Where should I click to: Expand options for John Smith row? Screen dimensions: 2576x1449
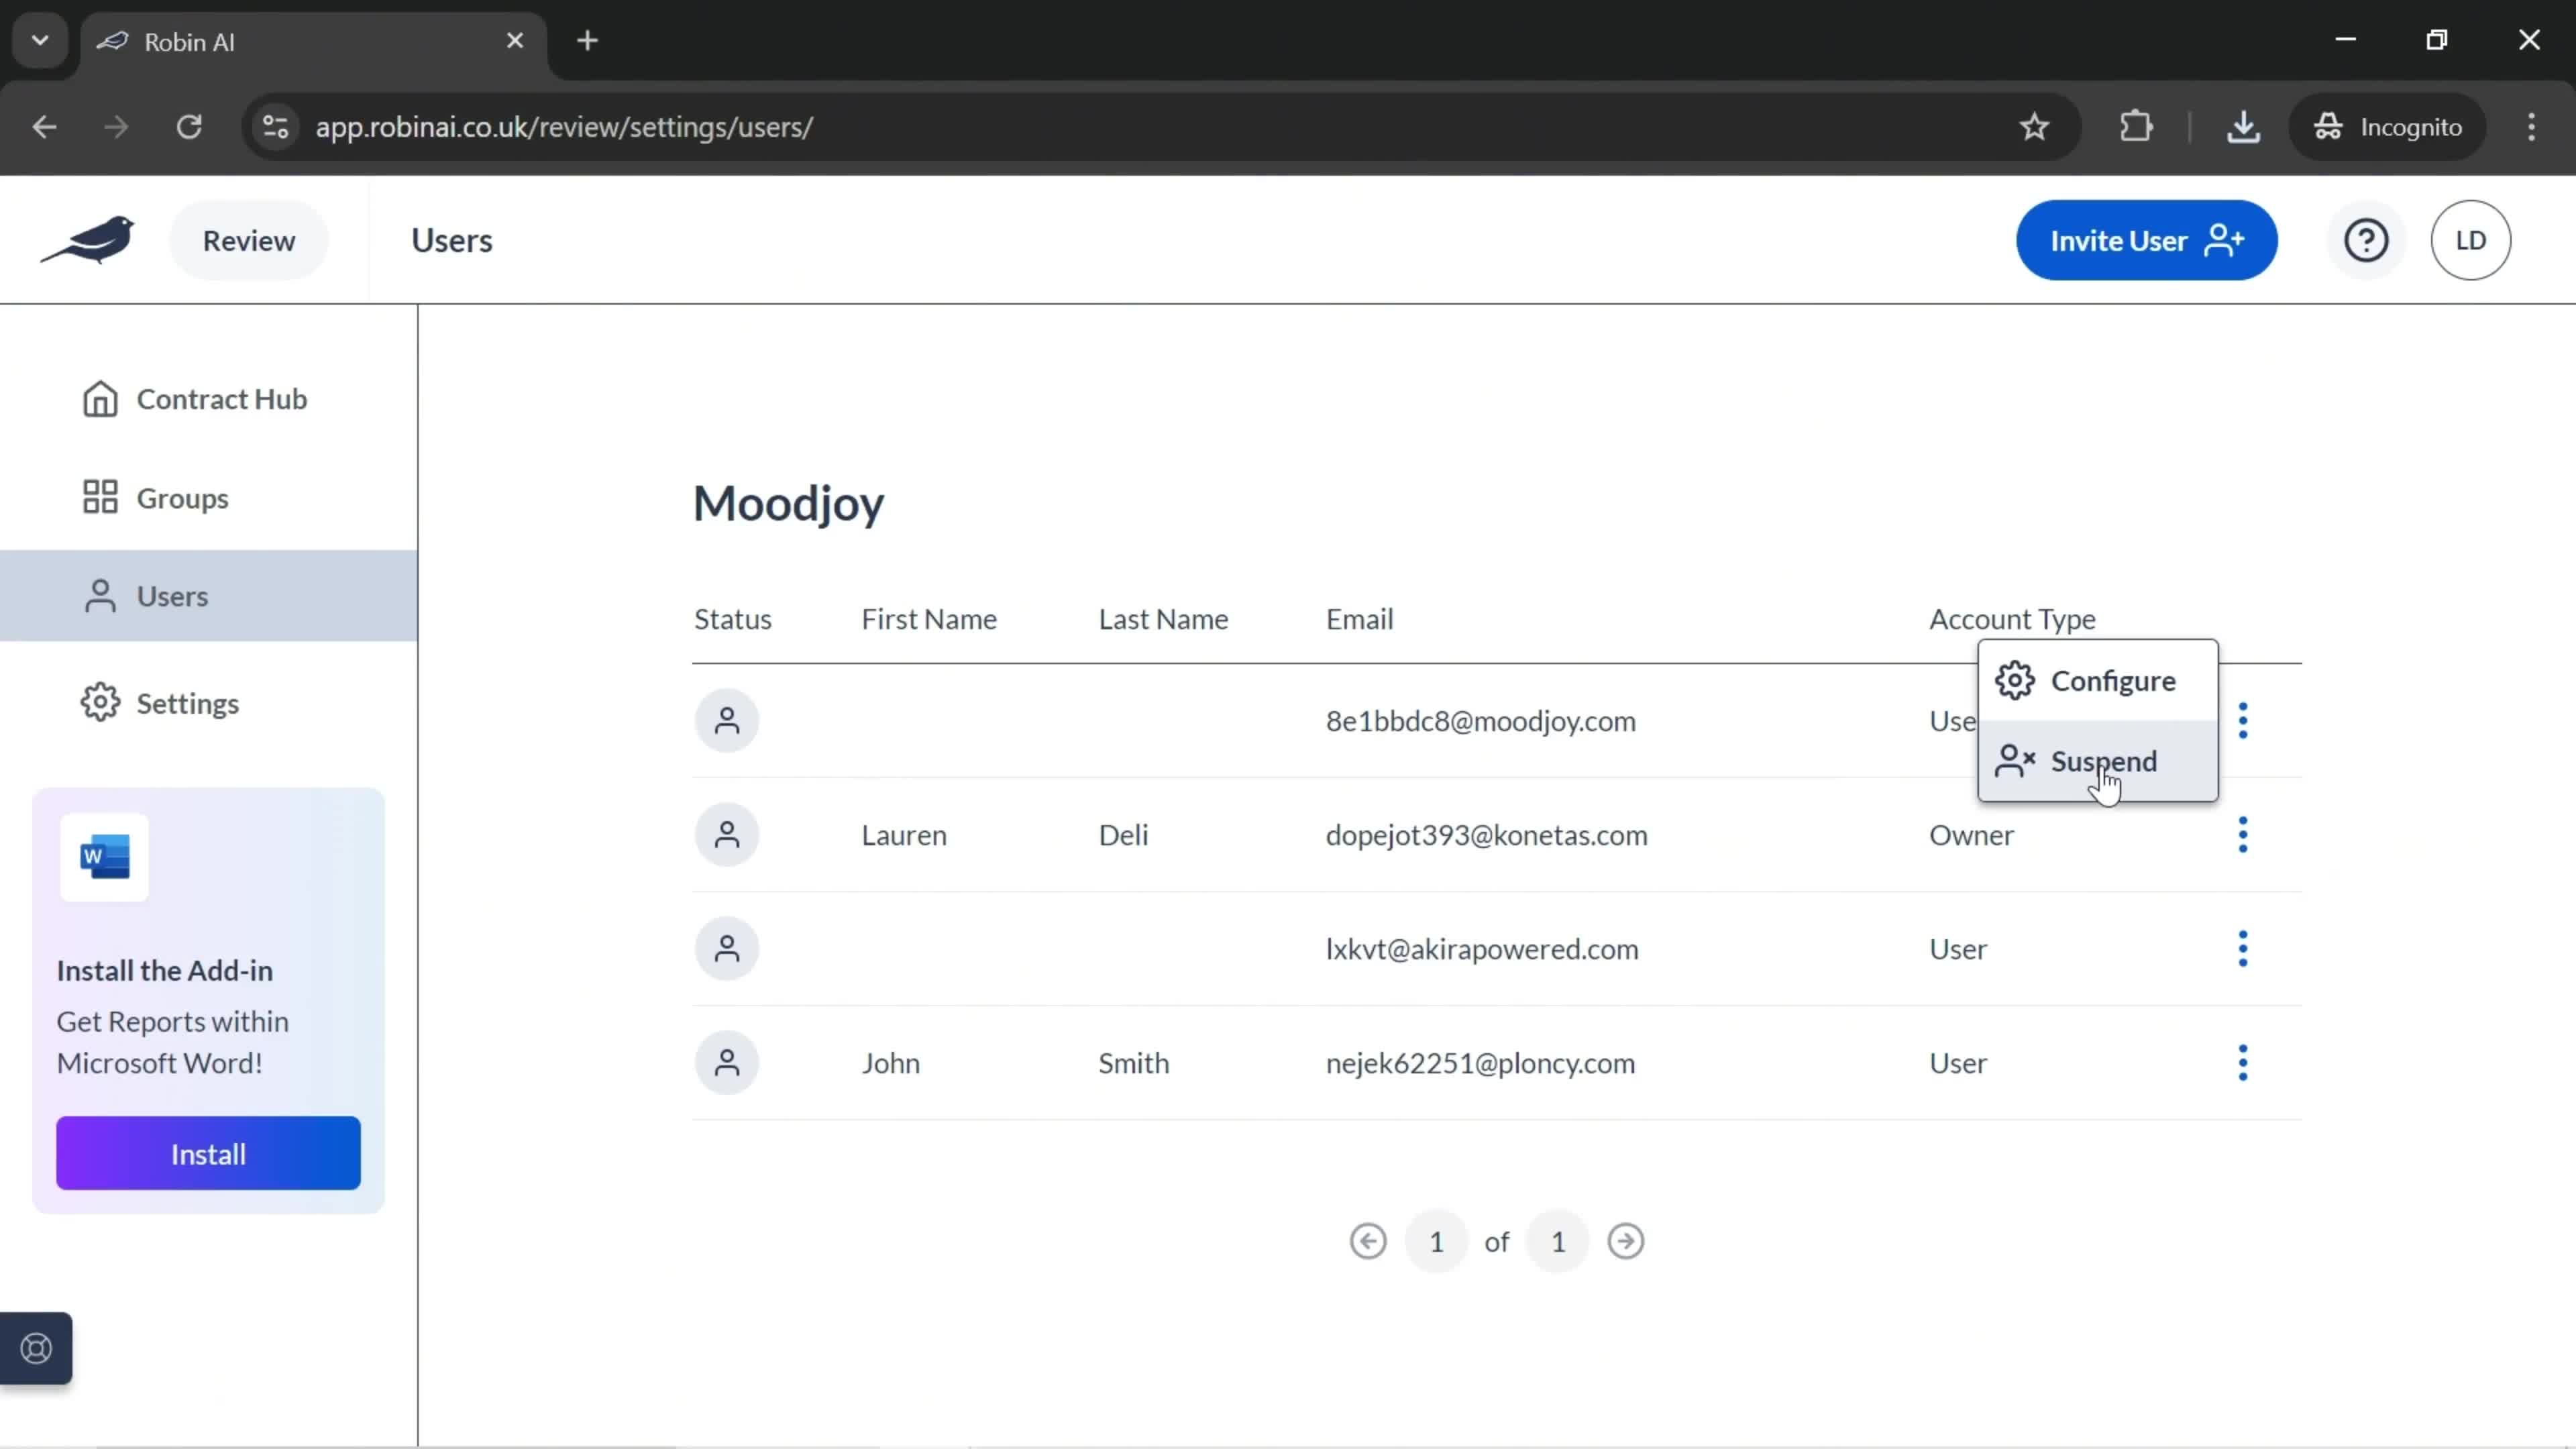[x=2242, y=1061]
